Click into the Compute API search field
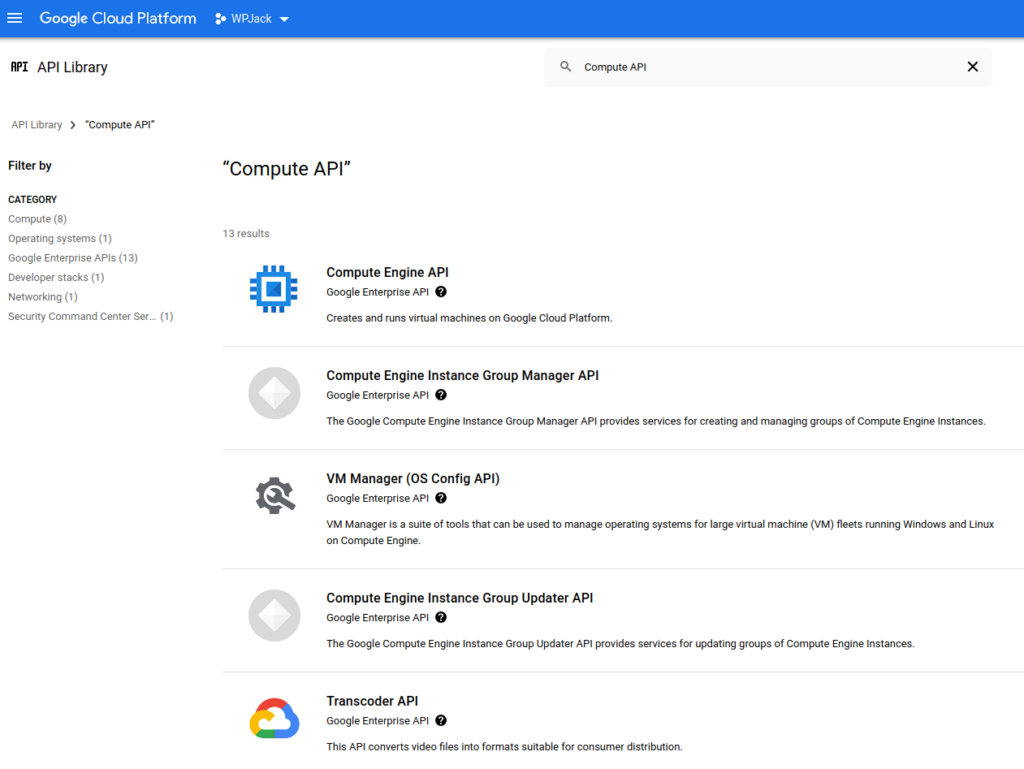The height and width of the screenshot is (769, 1024). point(767,67)
